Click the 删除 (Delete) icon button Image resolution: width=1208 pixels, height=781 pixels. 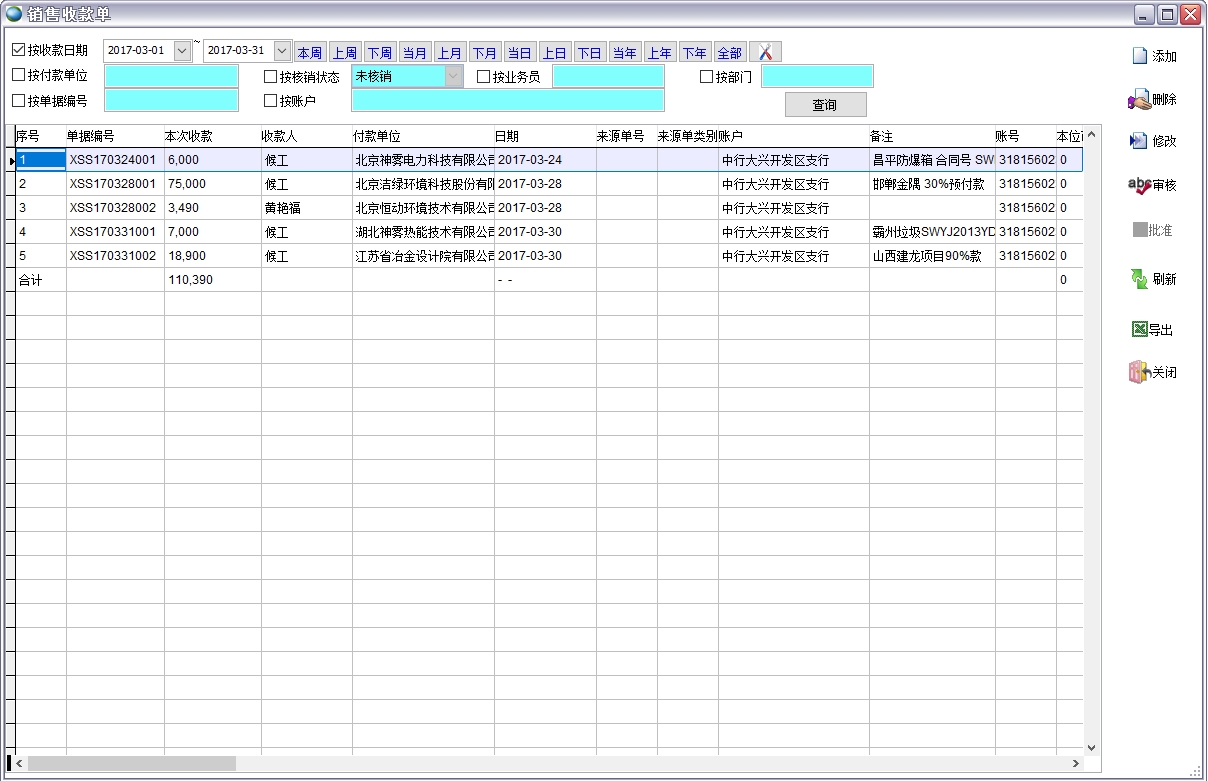tap(1139, 100)
